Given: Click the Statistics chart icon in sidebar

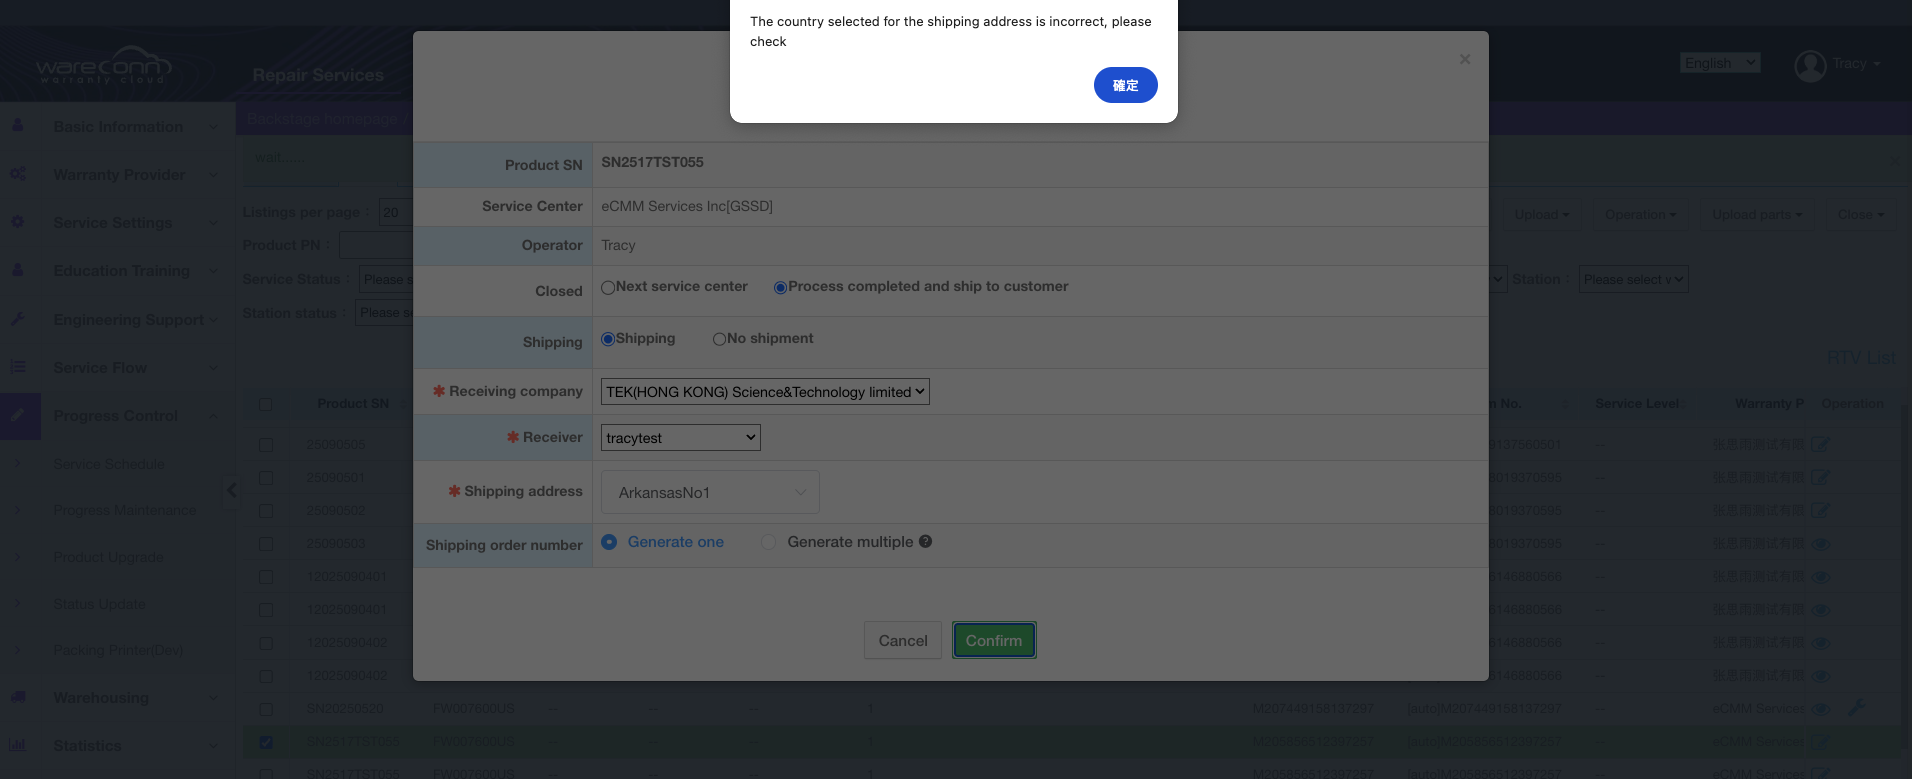Looking at the screenshot, I should pyautogui.click(x=18, y=745).
